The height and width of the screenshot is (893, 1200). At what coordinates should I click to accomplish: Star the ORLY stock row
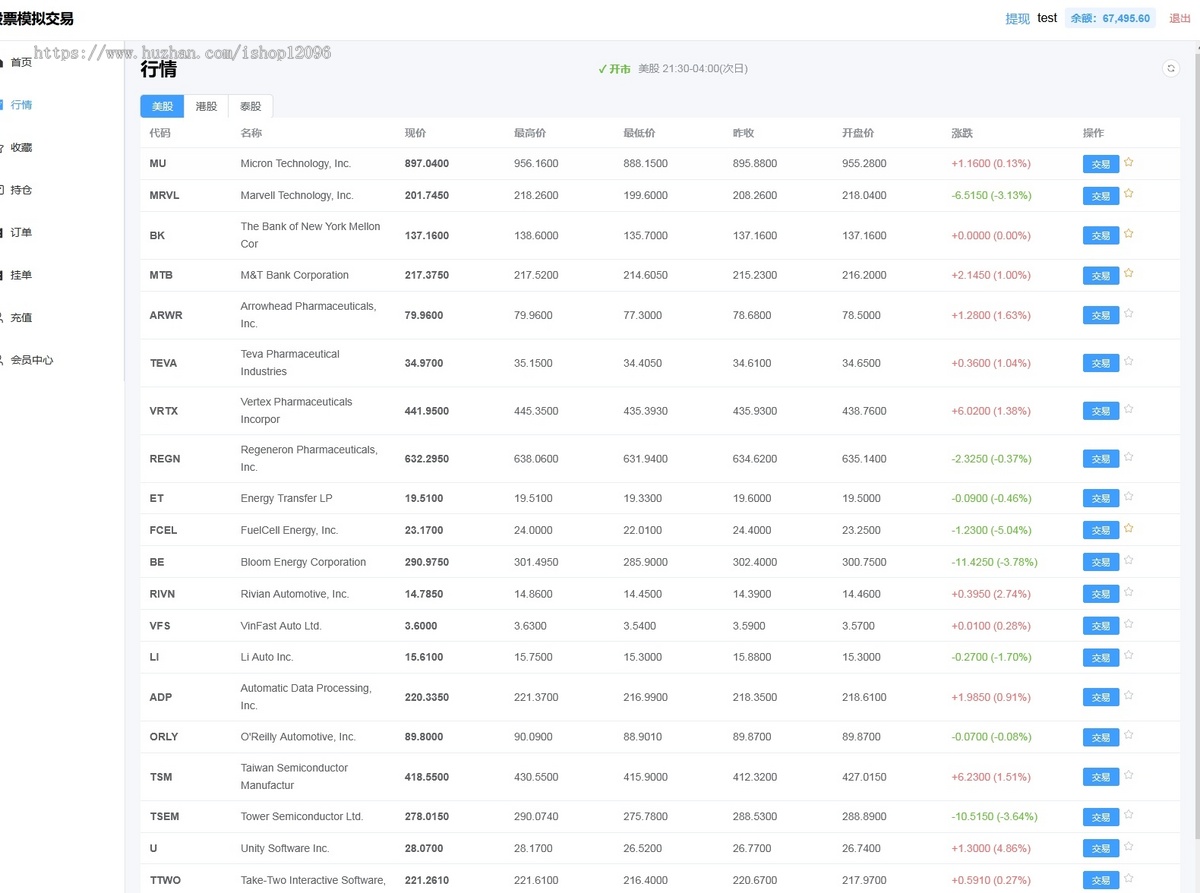pos(1128,736)
